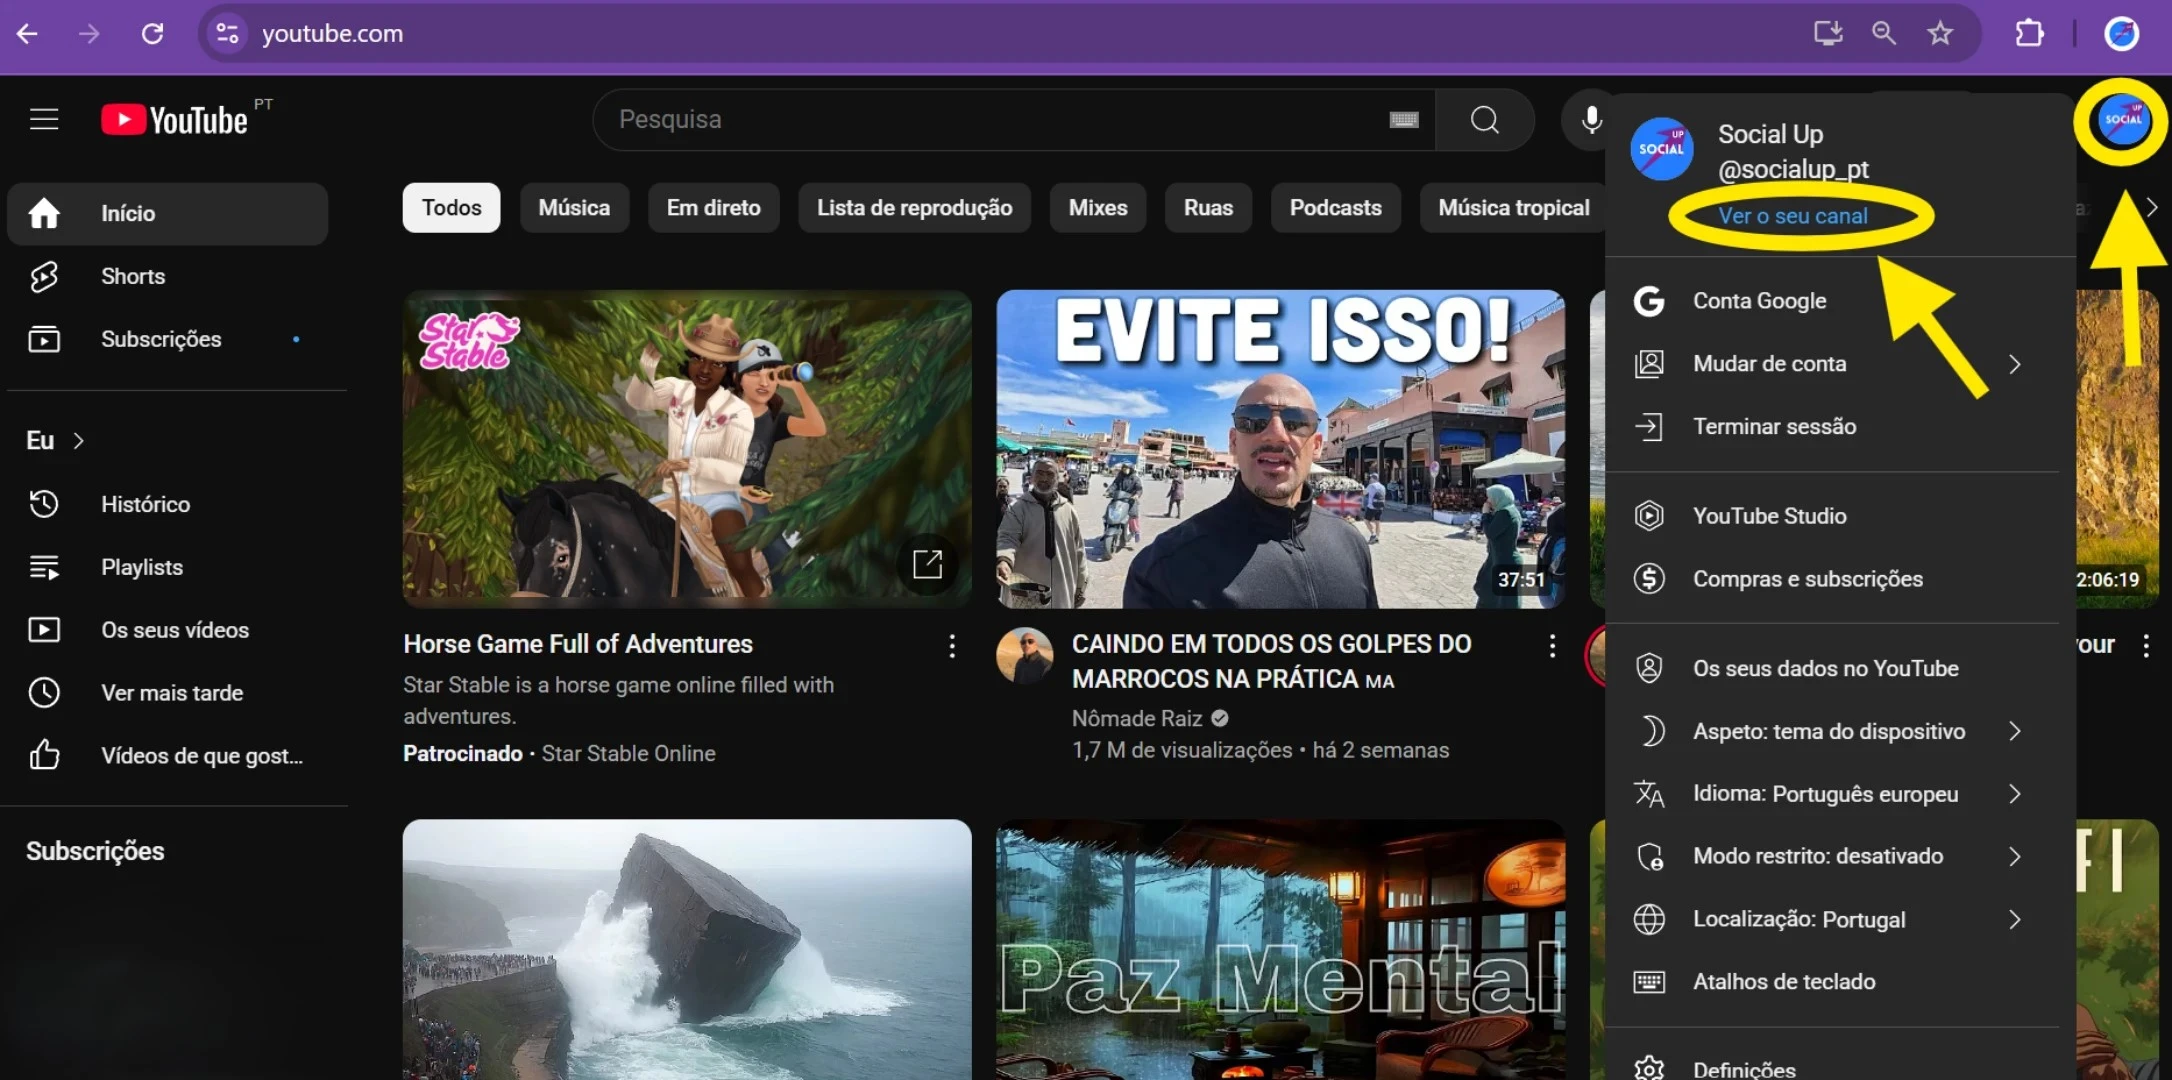This screenshot has height=1080, width=2172.
Task: Click the YouTube logo
Action: [x=175, y=120]
